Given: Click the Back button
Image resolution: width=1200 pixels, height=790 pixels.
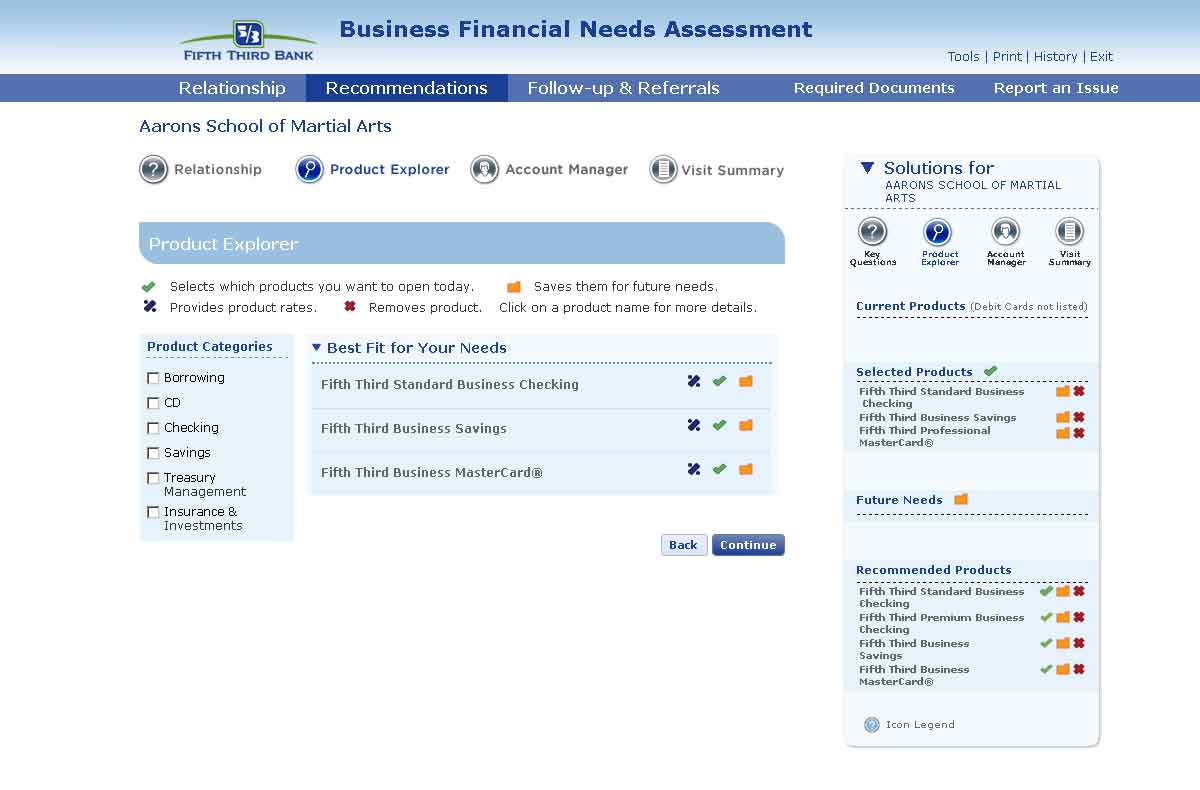Looking at the screenshot, I should (x=684, y=545).
